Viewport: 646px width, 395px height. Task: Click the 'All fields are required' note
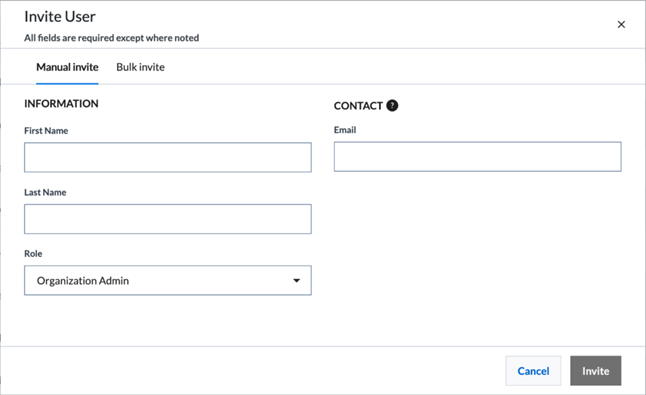click(x=112, y=38)
